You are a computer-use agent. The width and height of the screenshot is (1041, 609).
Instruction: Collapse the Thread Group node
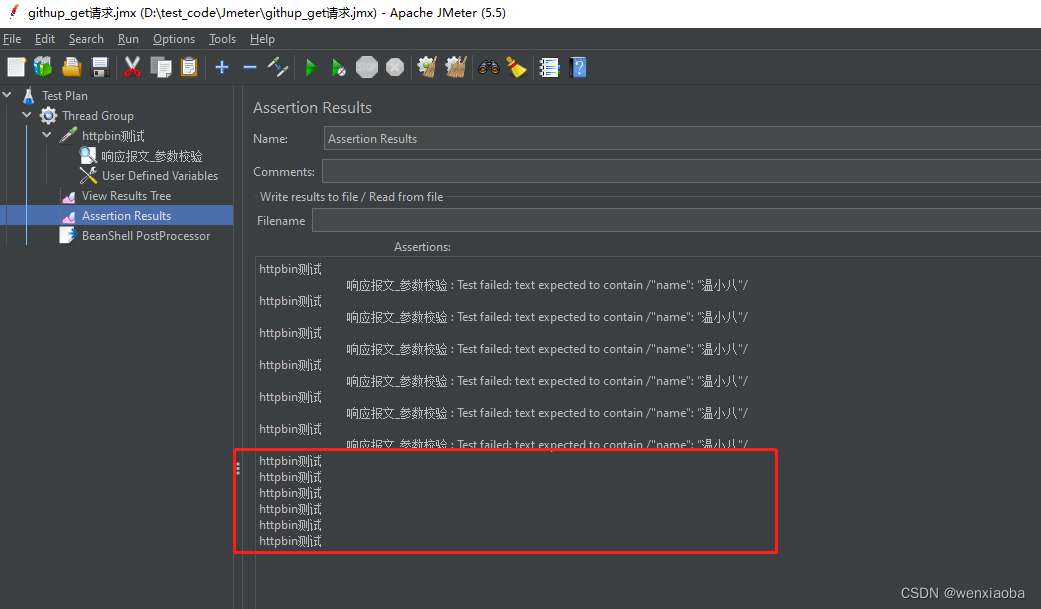(27, 115)
